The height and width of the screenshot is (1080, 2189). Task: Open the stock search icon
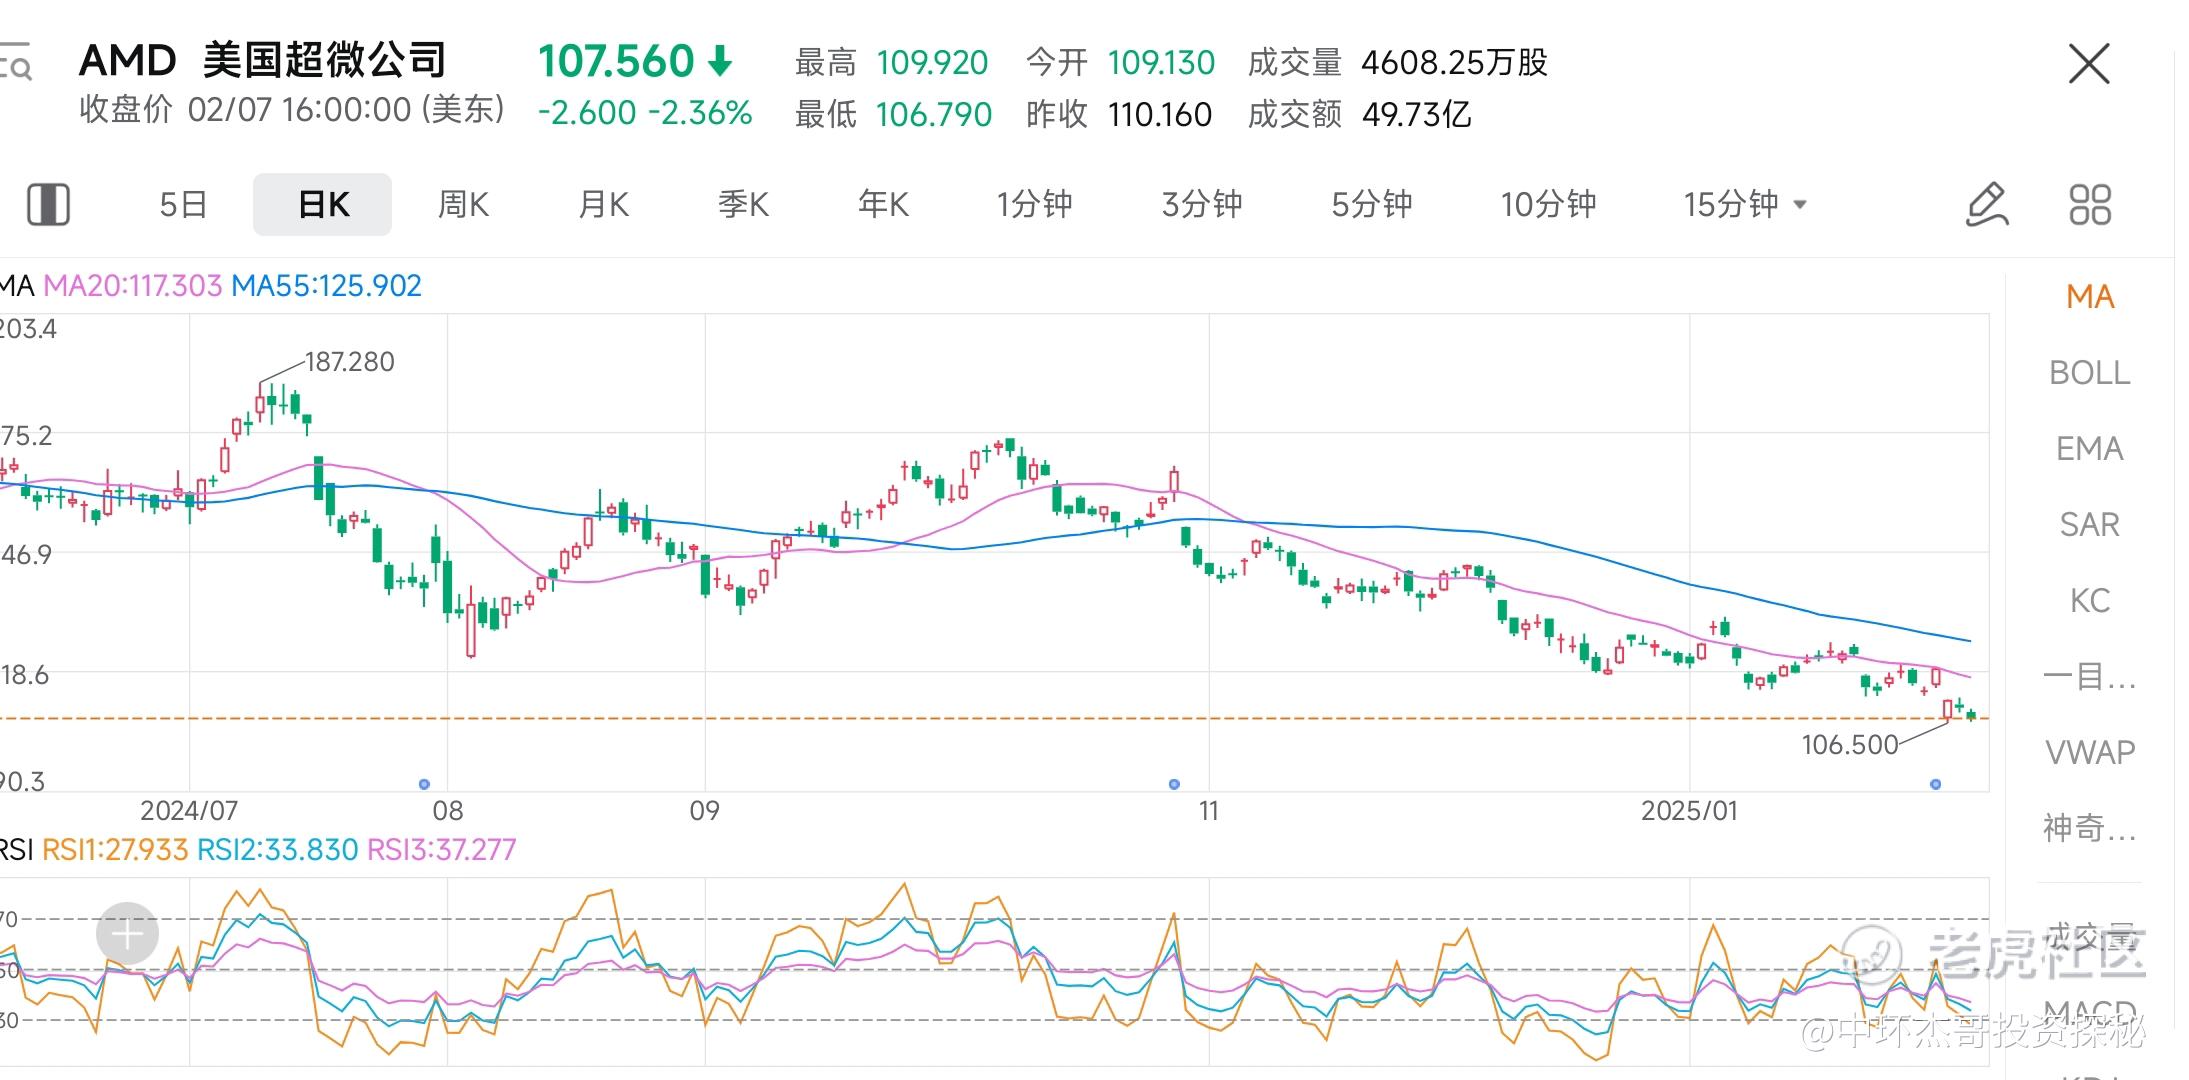16,62
